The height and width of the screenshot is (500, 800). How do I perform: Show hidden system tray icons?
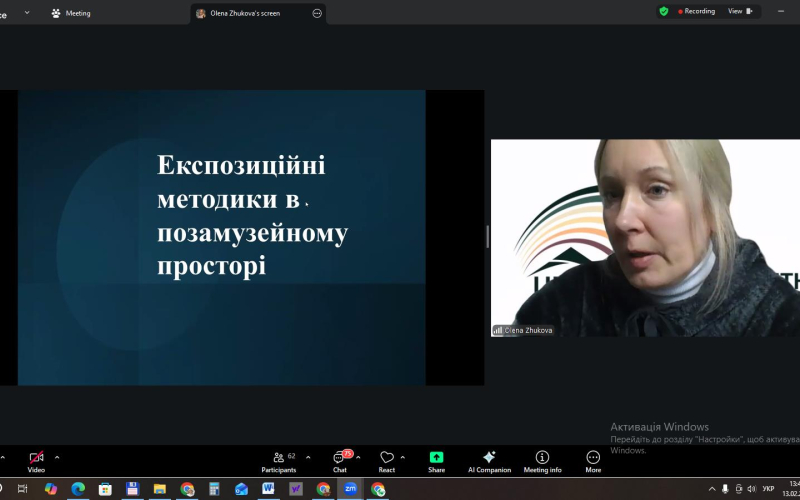(712, 489)
